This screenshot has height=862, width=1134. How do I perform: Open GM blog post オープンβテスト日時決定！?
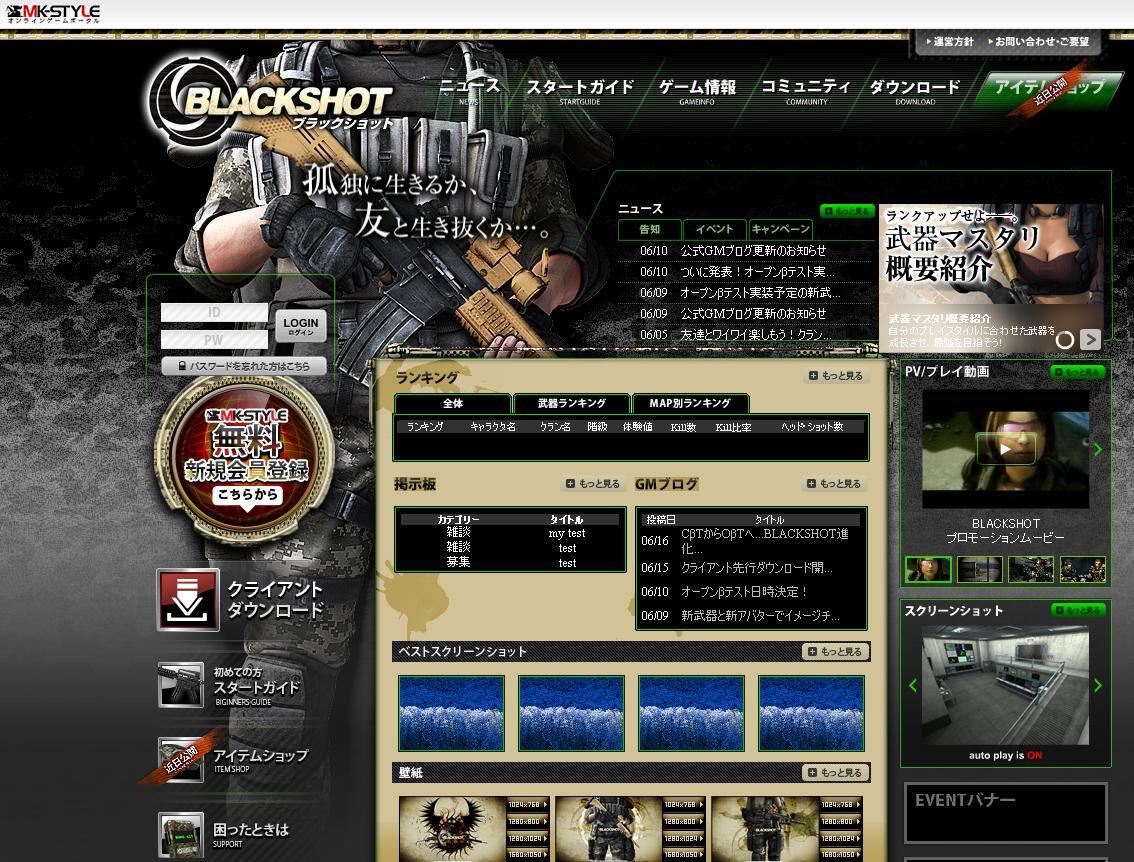point(744,592)
